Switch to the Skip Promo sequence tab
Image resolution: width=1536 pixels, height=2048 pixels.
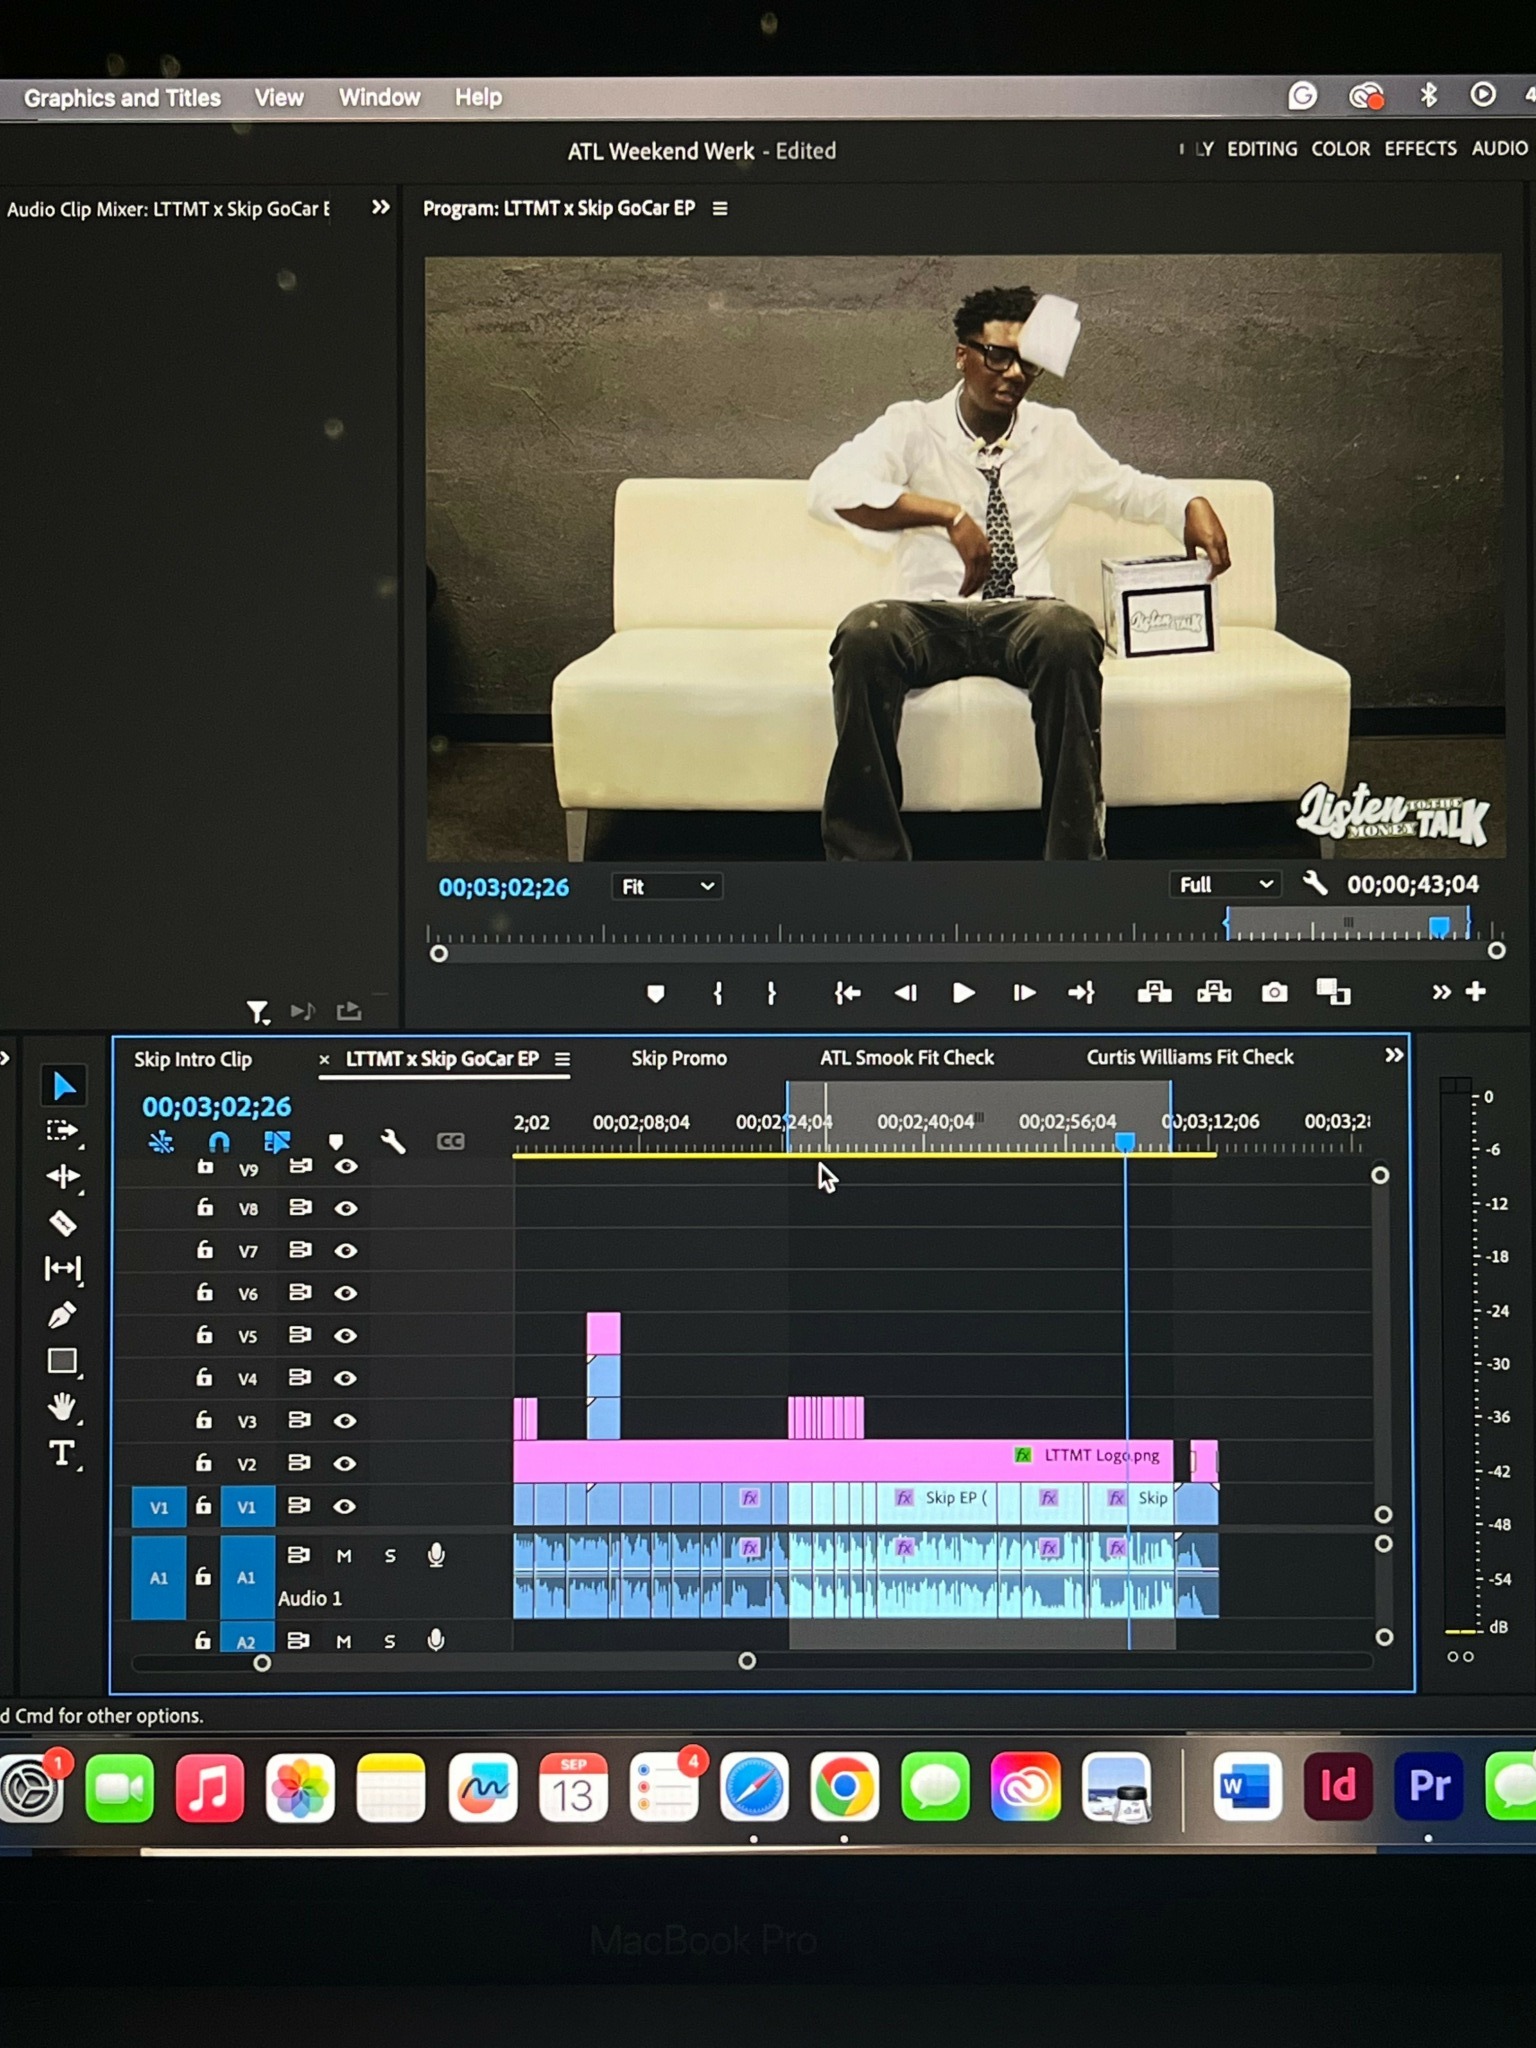[679, 1058]
